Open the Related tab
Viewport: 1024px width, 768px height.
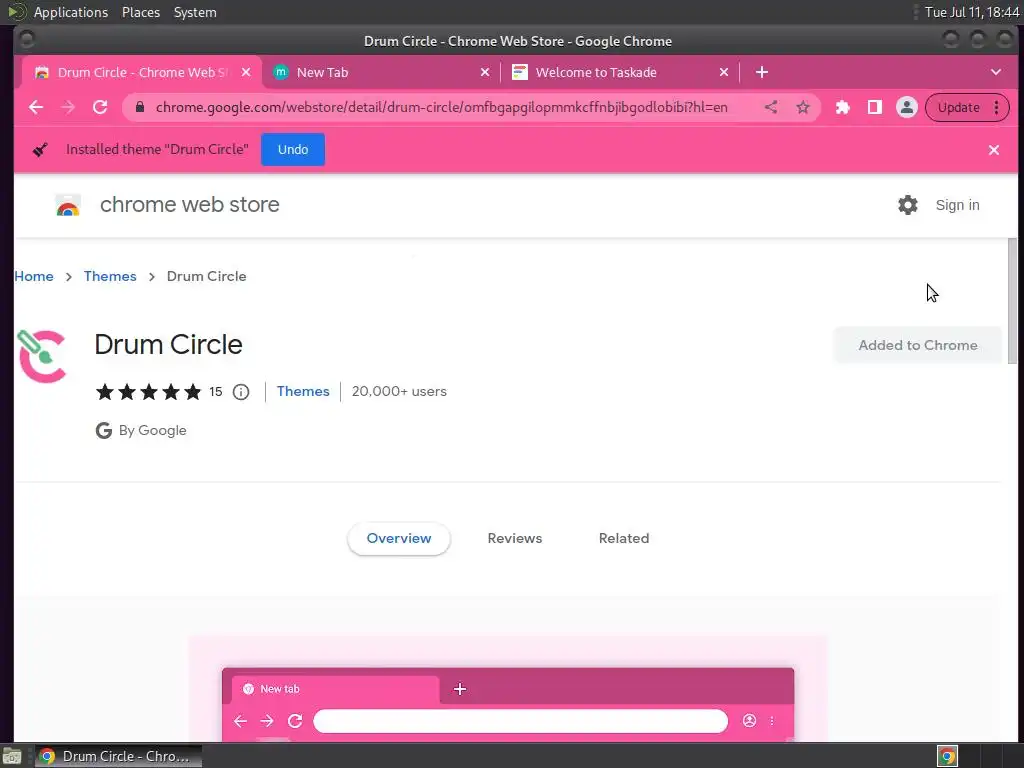click(624, 539)
